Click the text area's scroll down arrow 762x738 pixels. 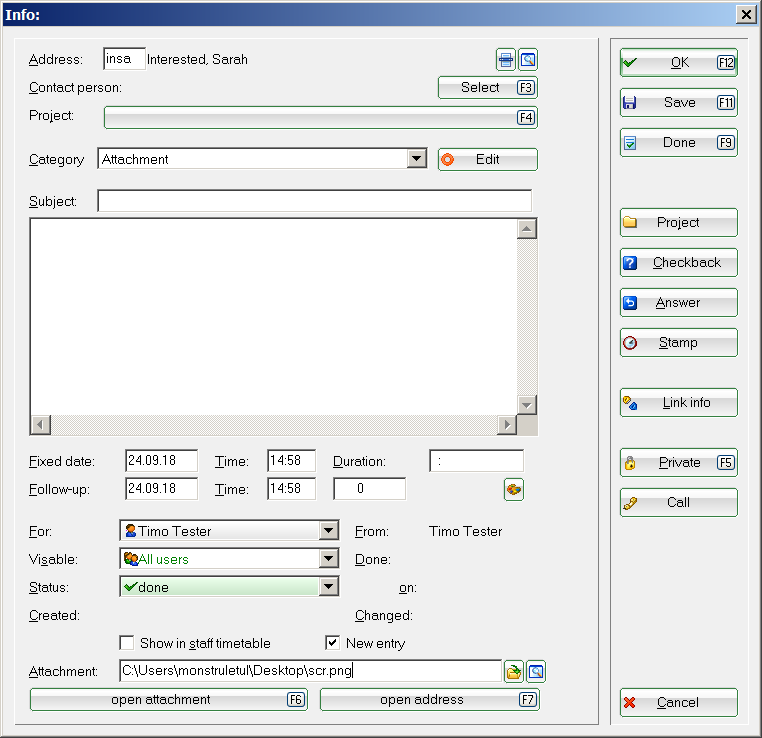527,404
